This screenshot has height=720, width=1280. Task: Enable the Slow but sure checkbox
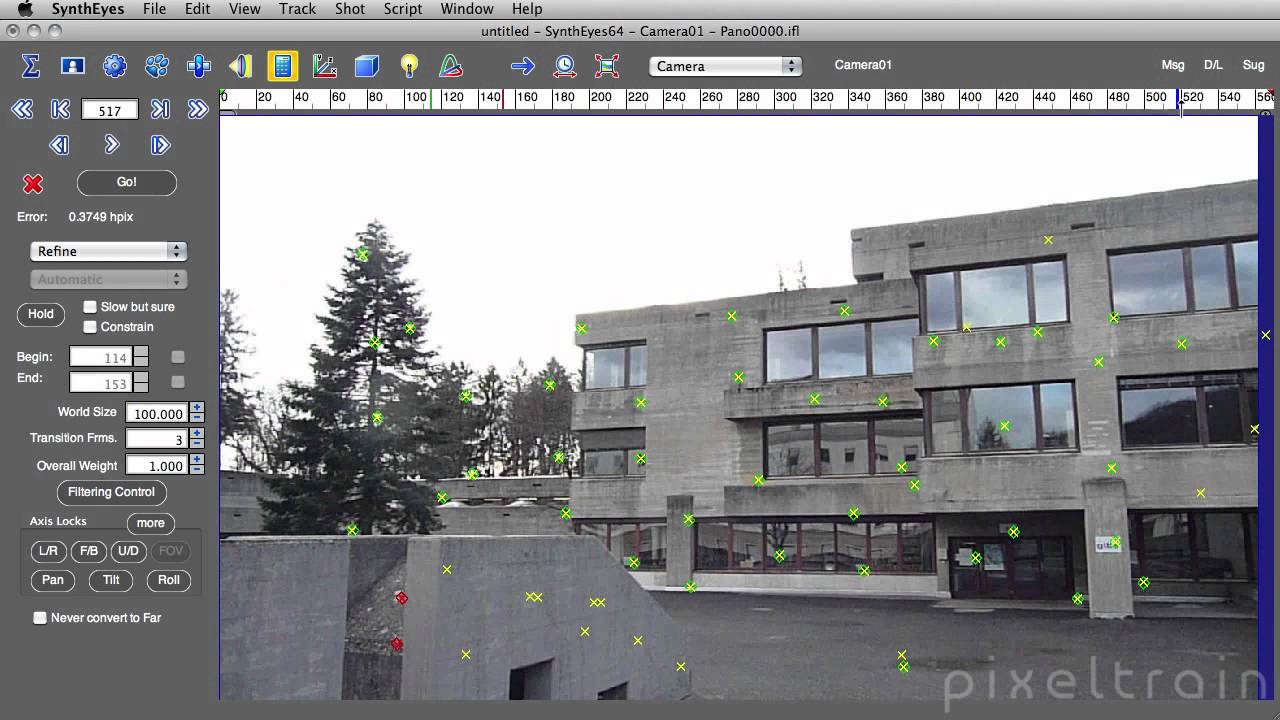click(x=90, y=307)
